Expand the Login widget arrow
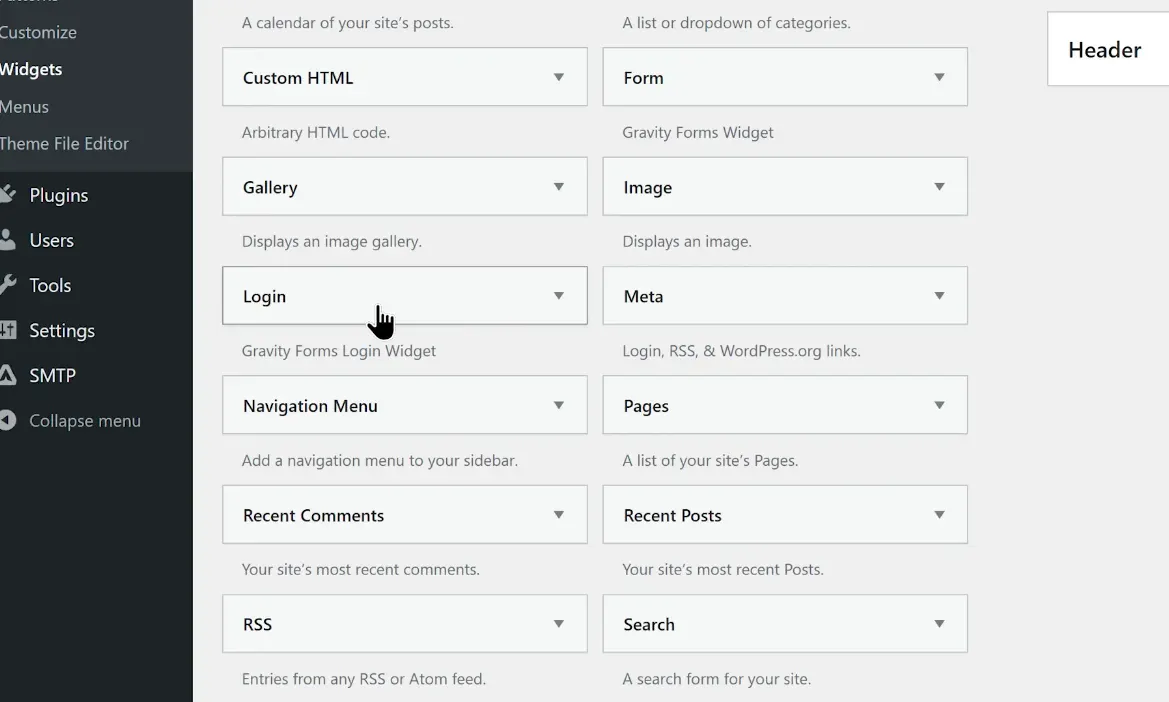Viewport: 1169px width, 702px height. [x=559, y=296]
